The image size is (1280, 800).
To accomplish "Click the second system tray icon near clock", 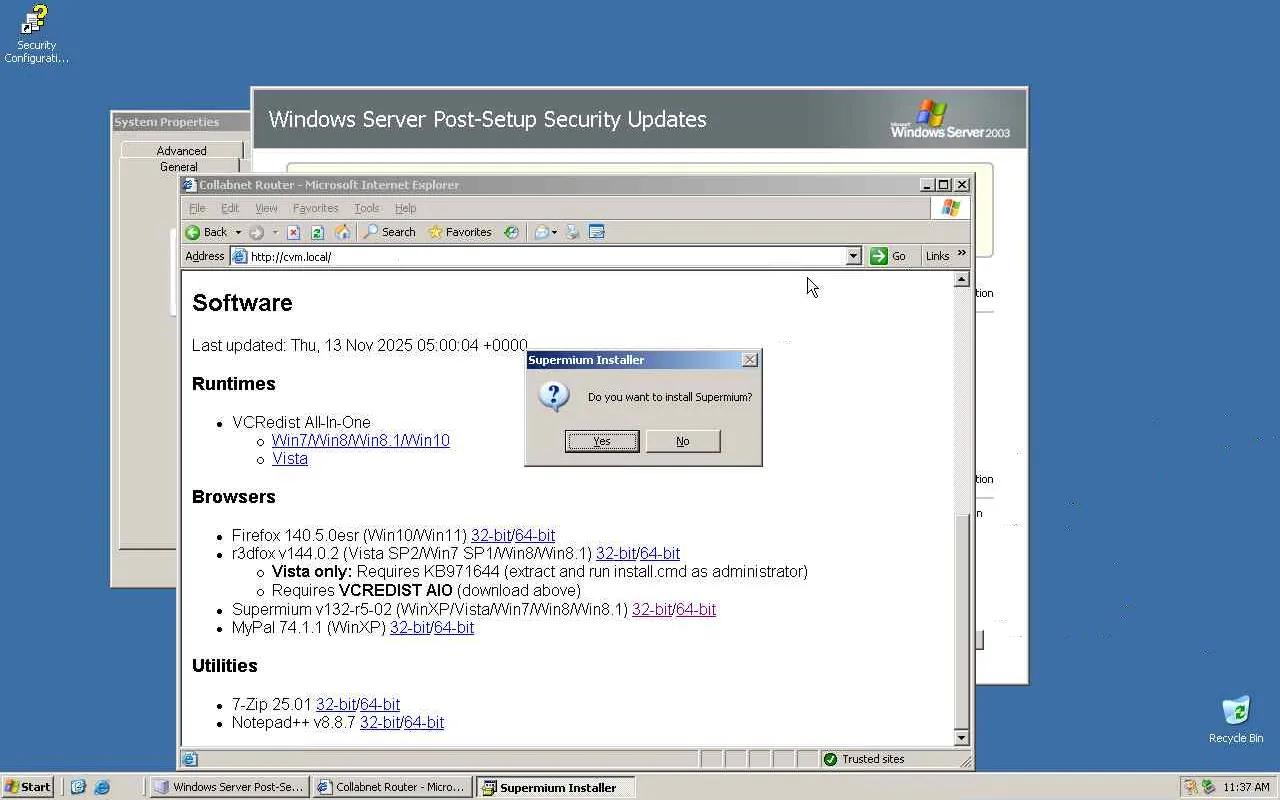I will 1208,787.
